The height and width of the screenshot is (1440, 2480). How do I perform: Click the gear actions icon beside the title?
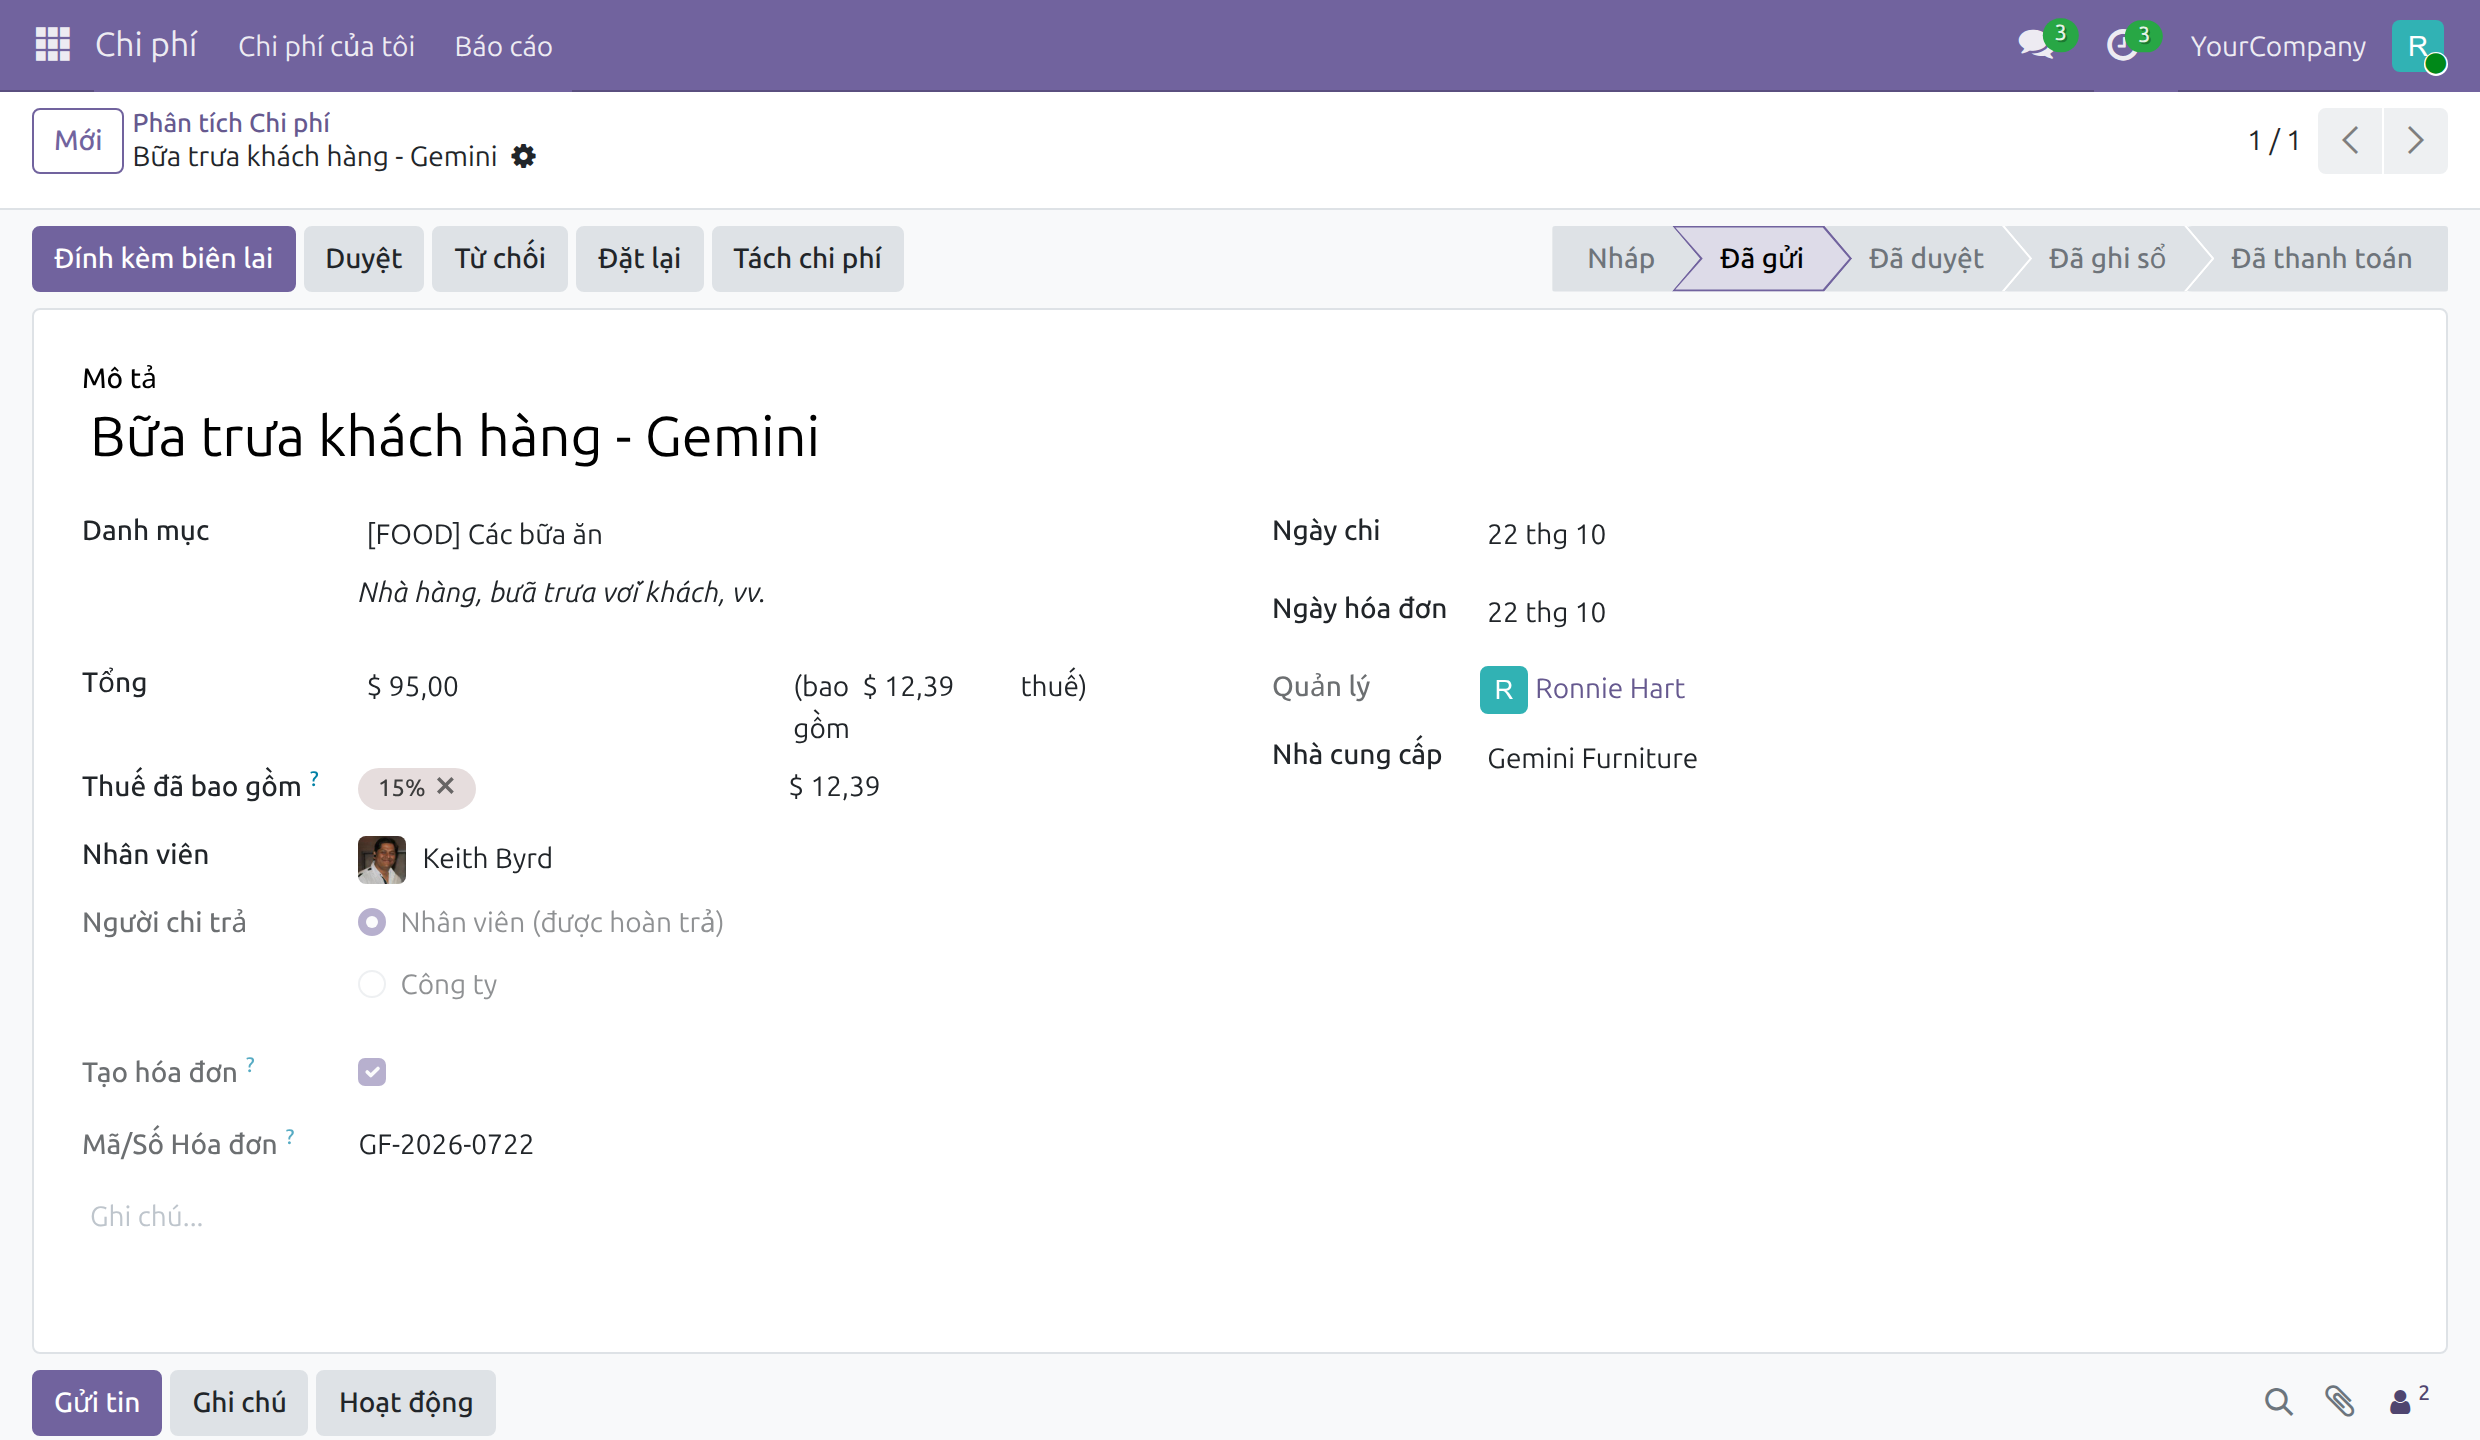point(524,156)
